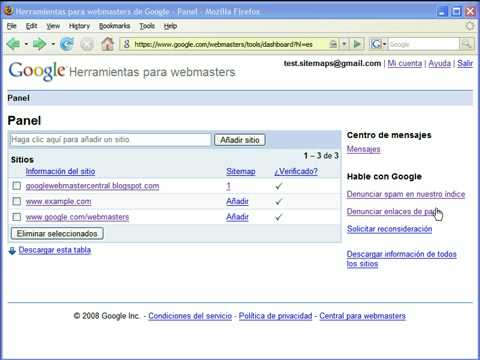The height and width of the screenshot is (360, 480).
Task: Open the Forward button history dropdown
Action: tap(53, 44)
